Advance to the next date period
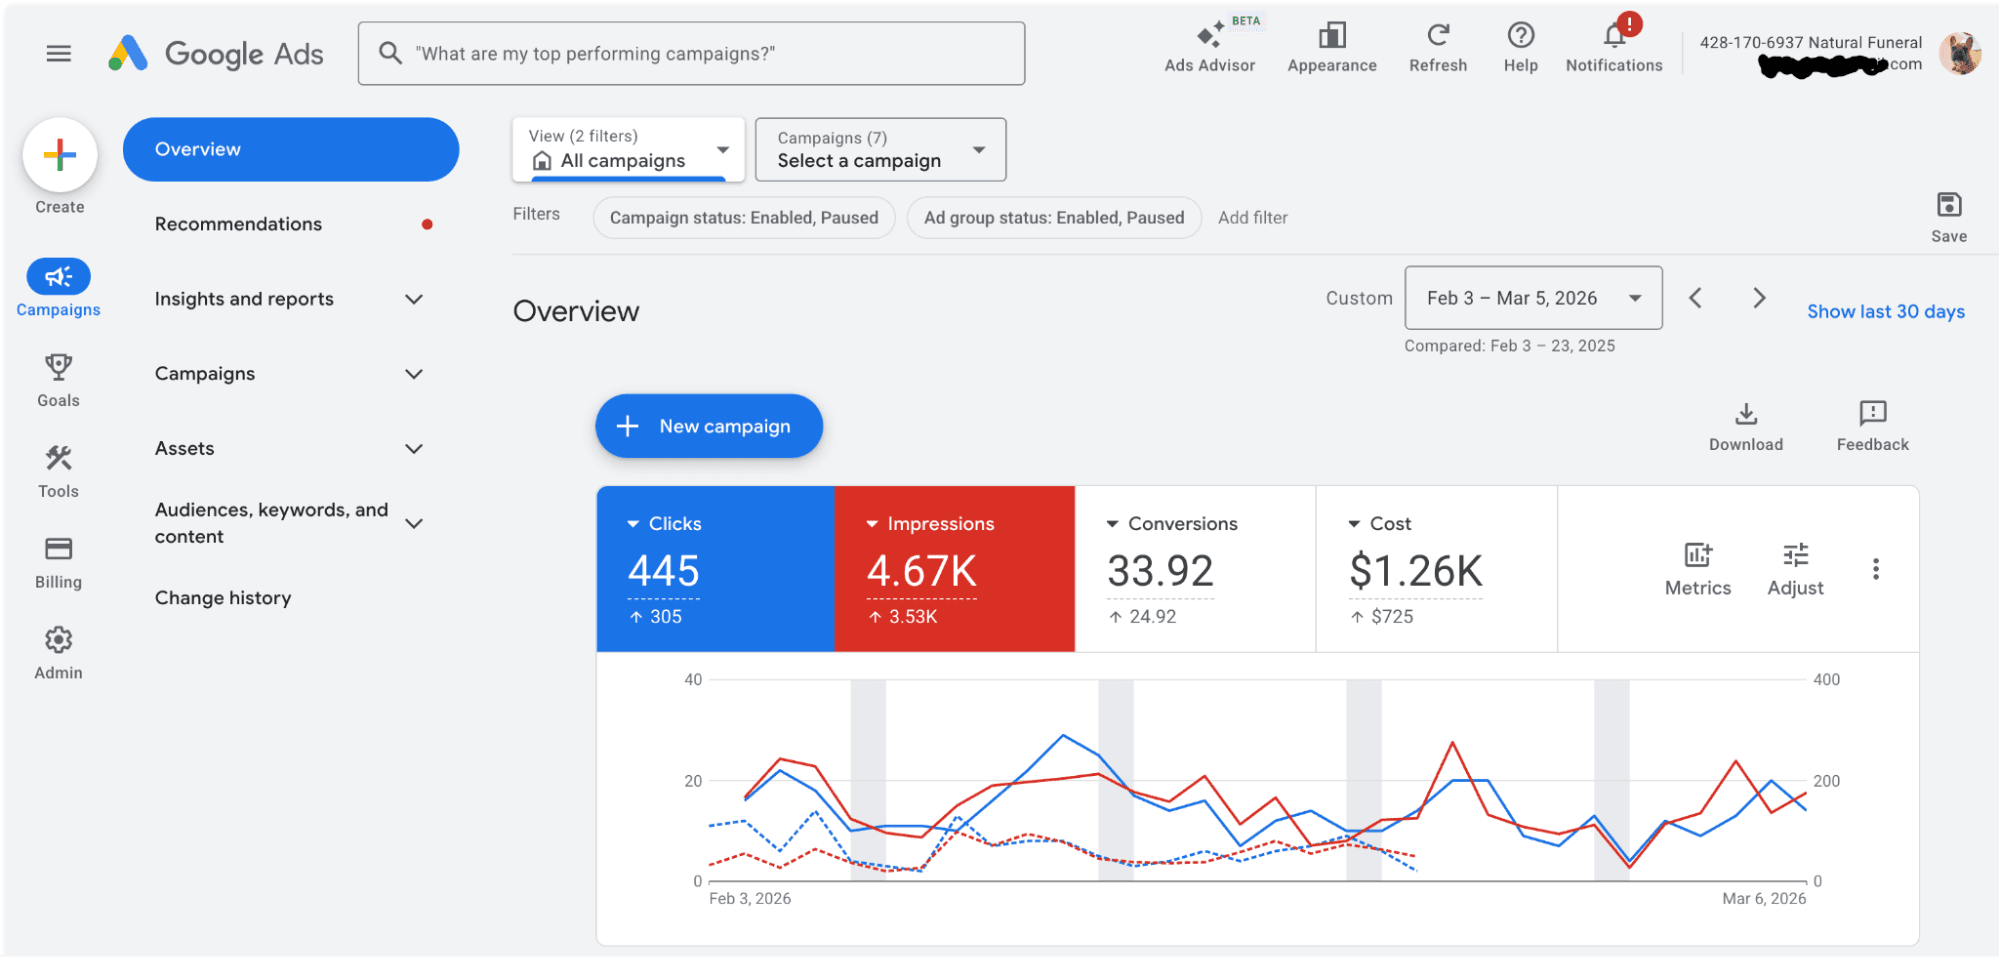The image size is (1999, 957). pos(1758,297)
